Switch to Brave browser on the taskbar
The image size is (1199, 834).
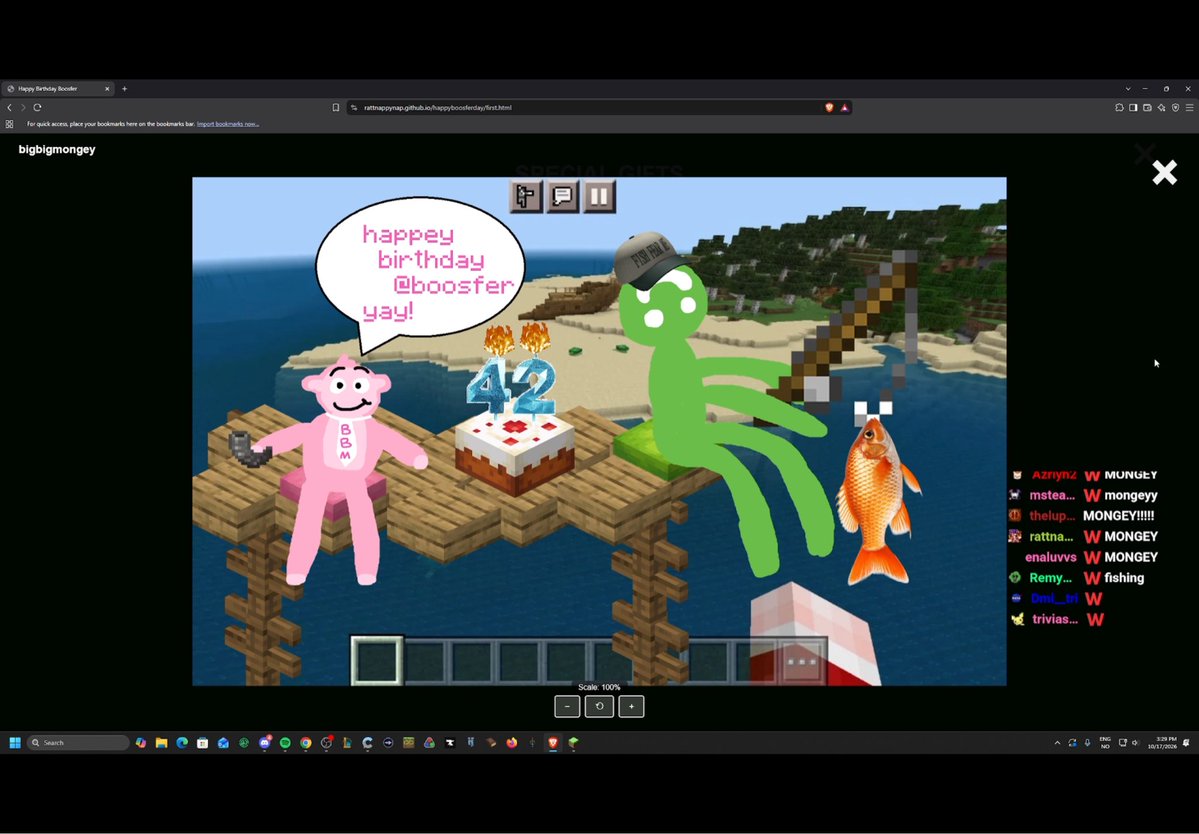(x=553, y=742)
